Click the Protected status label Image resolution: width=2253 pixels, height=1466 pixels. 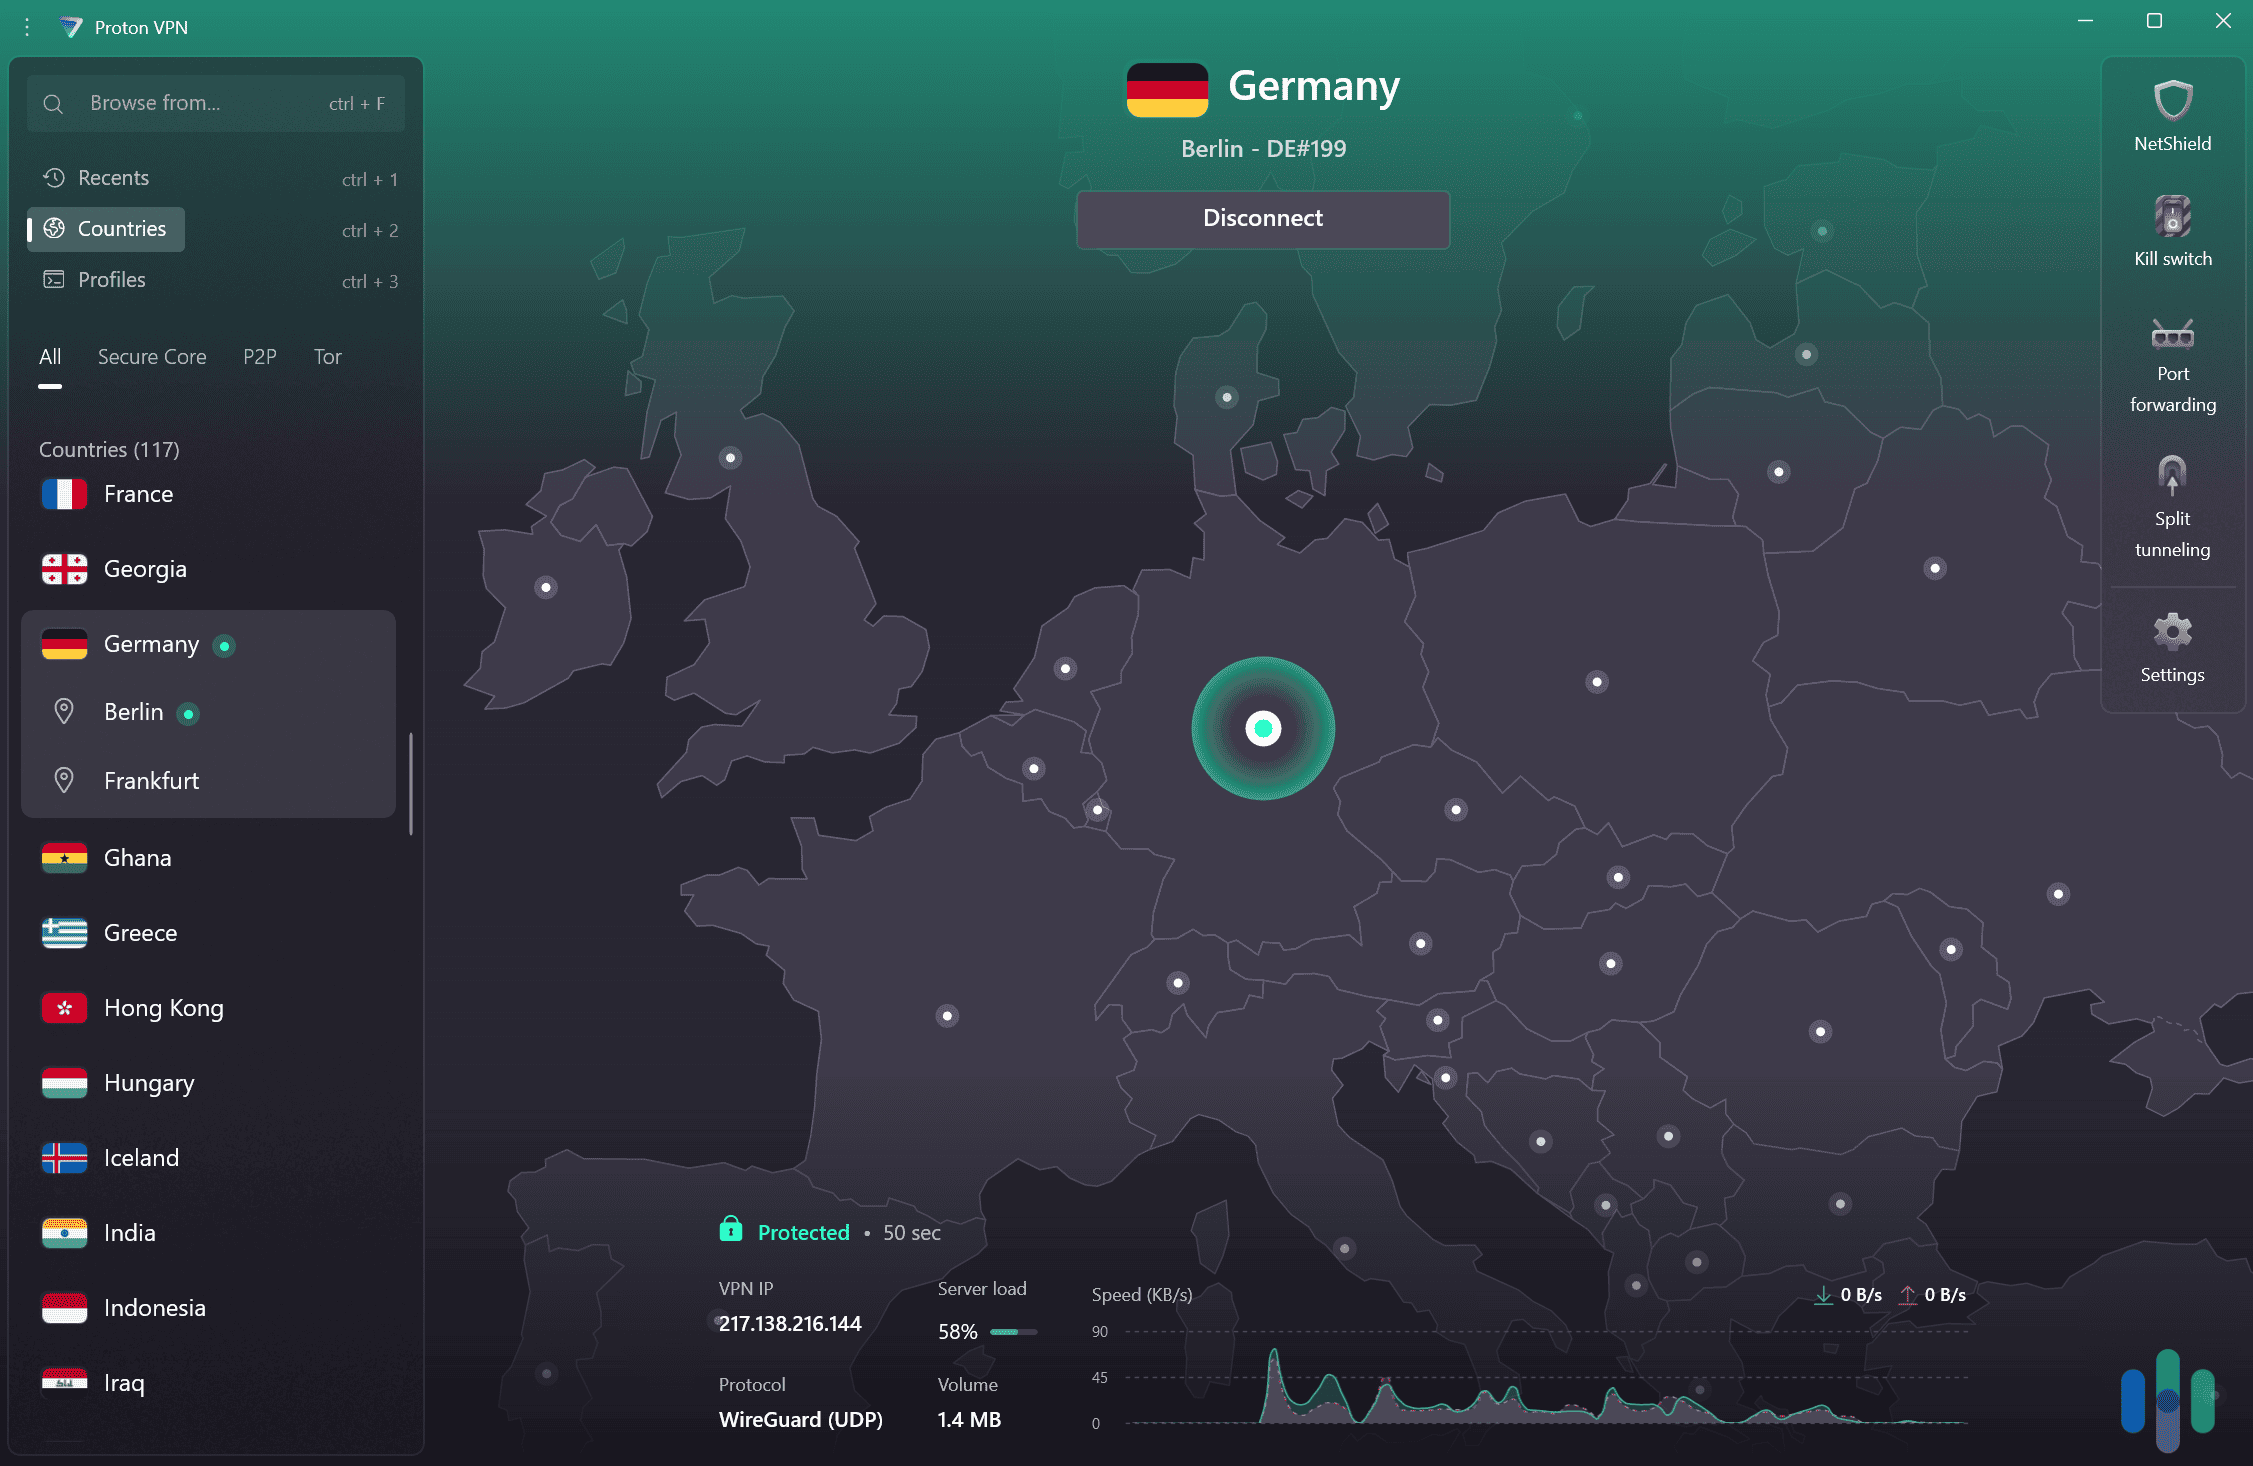point(803,1232)
